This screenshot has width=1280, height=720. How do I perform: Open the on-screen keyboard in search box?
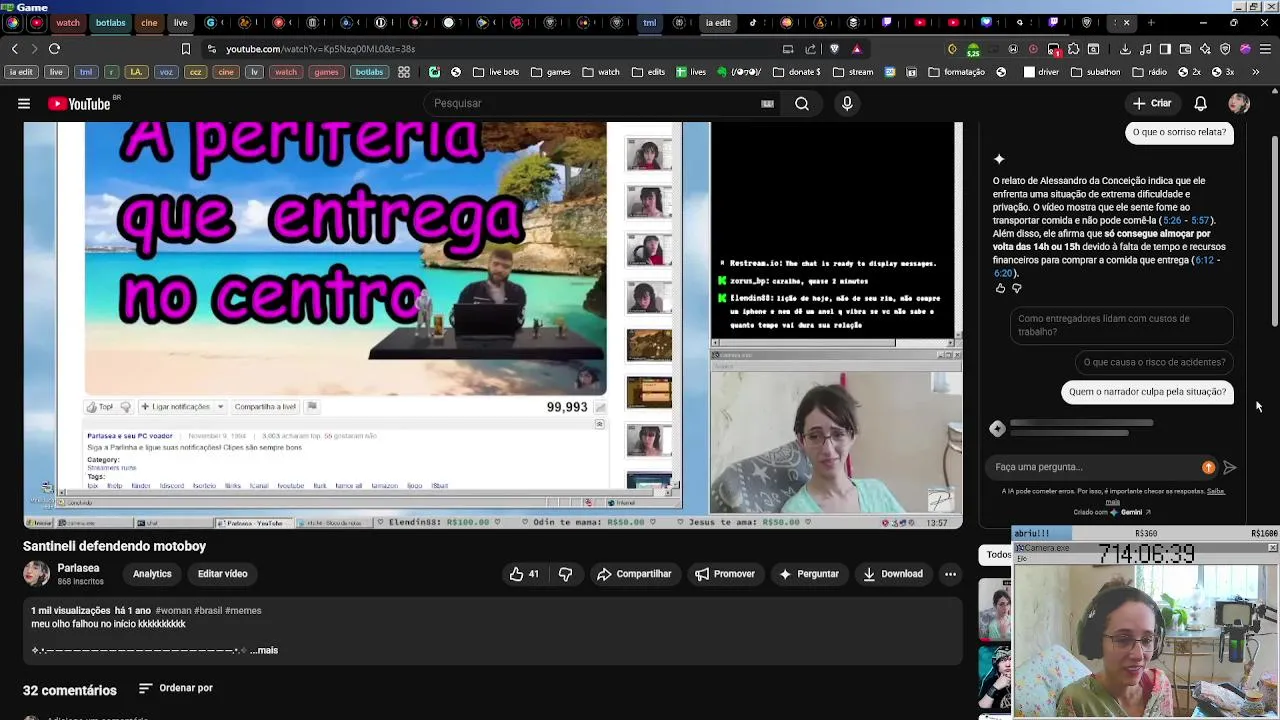[x=767, y=103]
